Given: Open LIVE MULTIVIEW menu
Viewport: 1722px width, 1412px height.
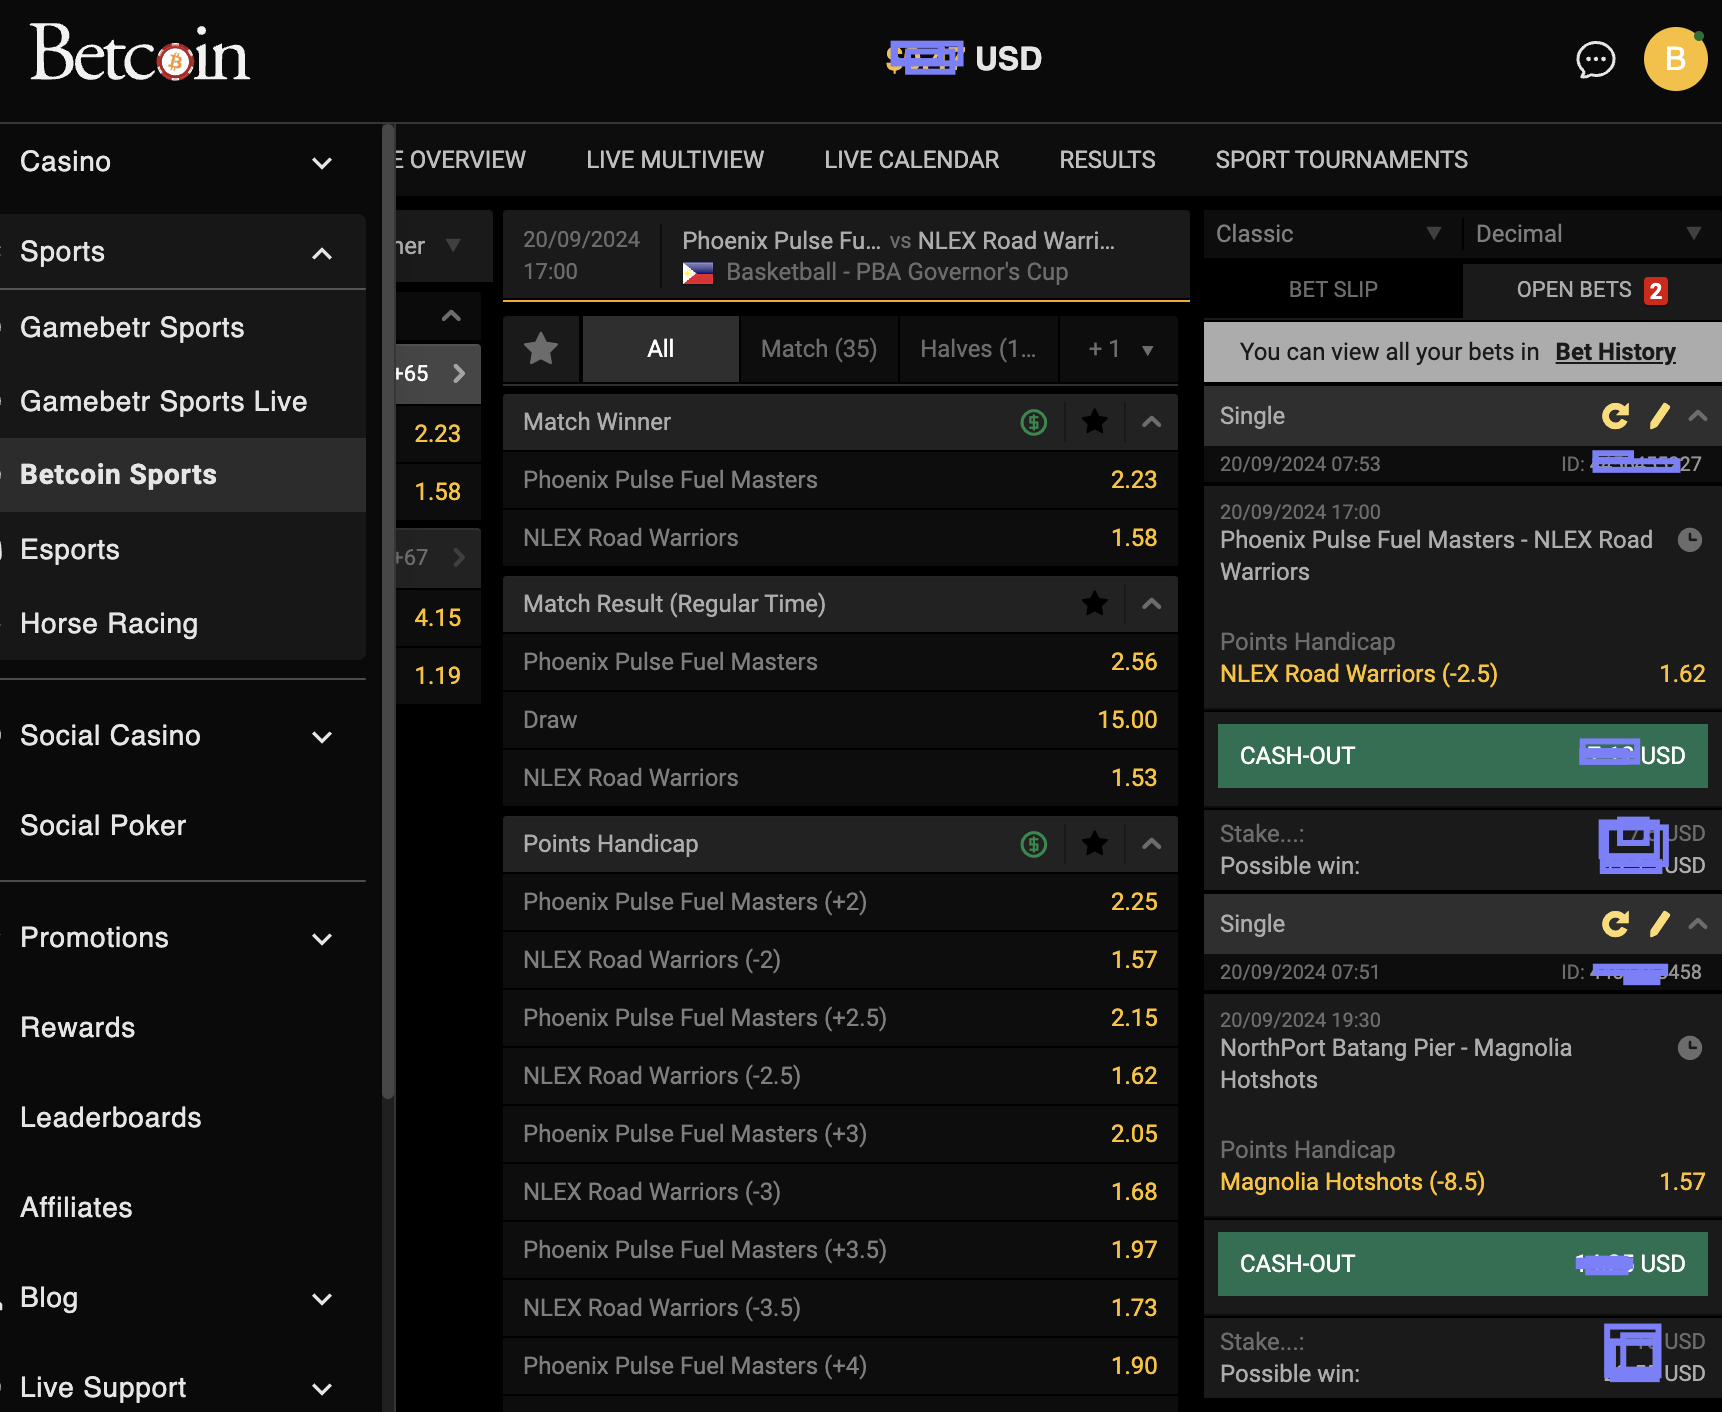Looking at the screenshot, I should [x=675, y=160].
